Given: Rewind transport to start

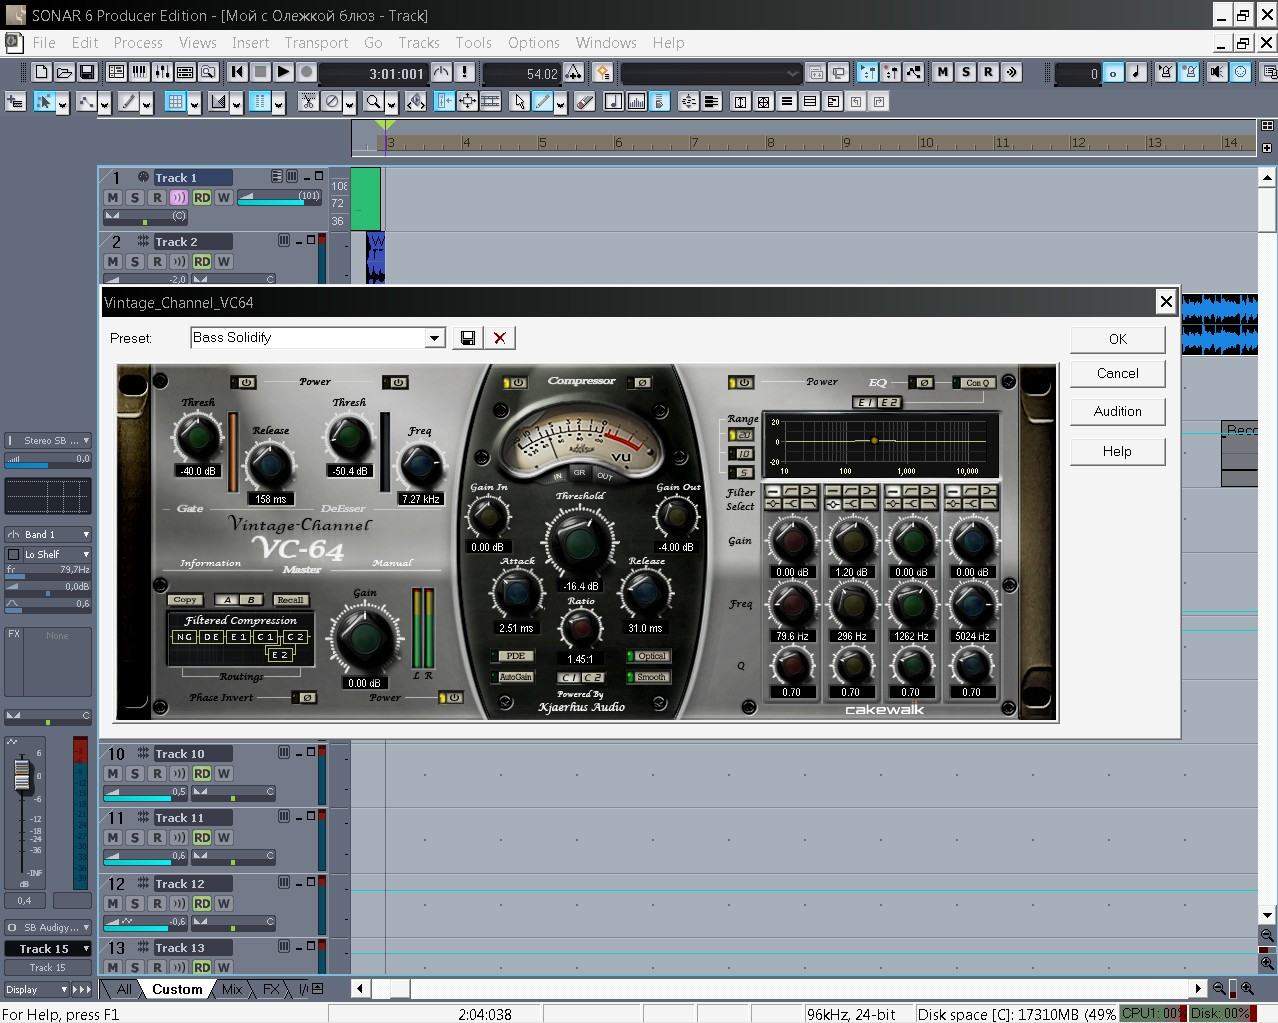Looking at the screenshot, I should [x=237, y=72].
